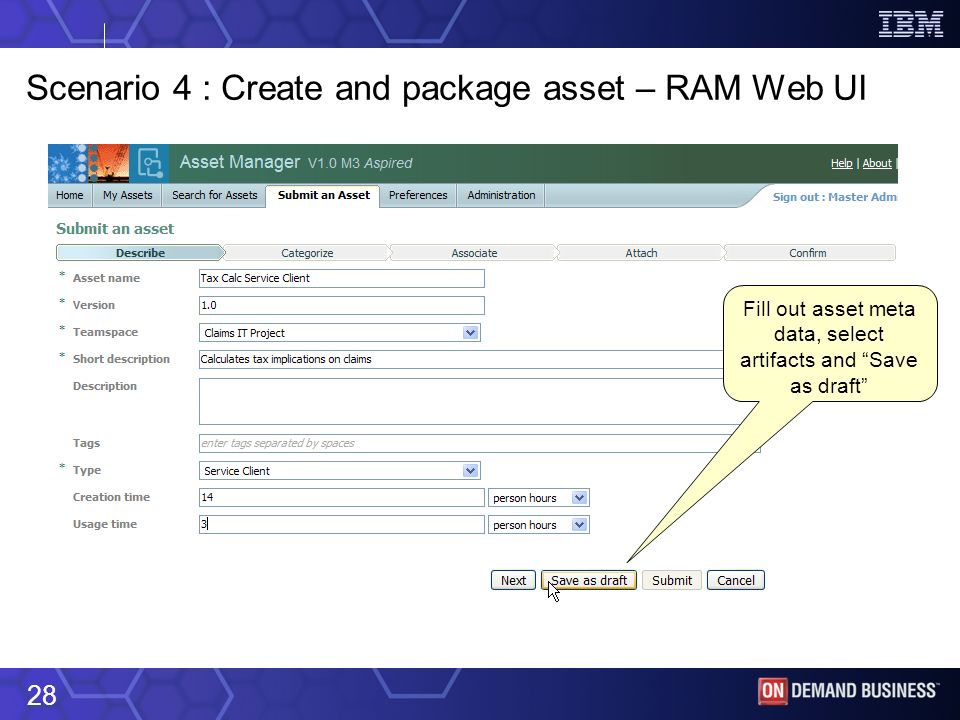The width and height of the screenshot is (960, 720).
Task: Click the Short description label
Action: coord(121,359)
